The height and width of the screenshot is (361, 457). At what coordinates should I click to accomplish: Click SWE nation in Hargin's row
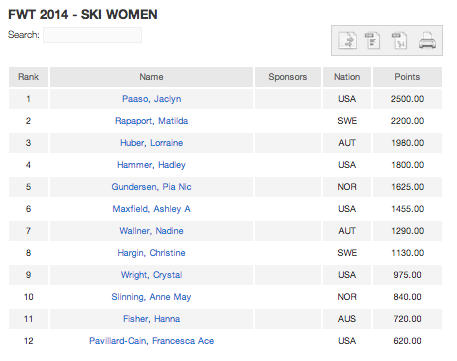347,253
